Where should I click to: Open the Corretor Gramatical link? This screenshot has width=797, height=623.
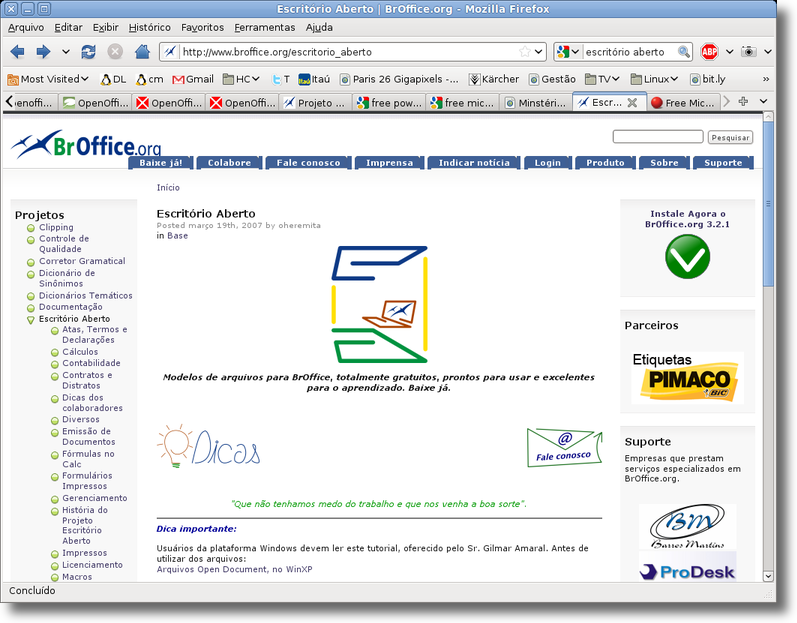point(82,261)
